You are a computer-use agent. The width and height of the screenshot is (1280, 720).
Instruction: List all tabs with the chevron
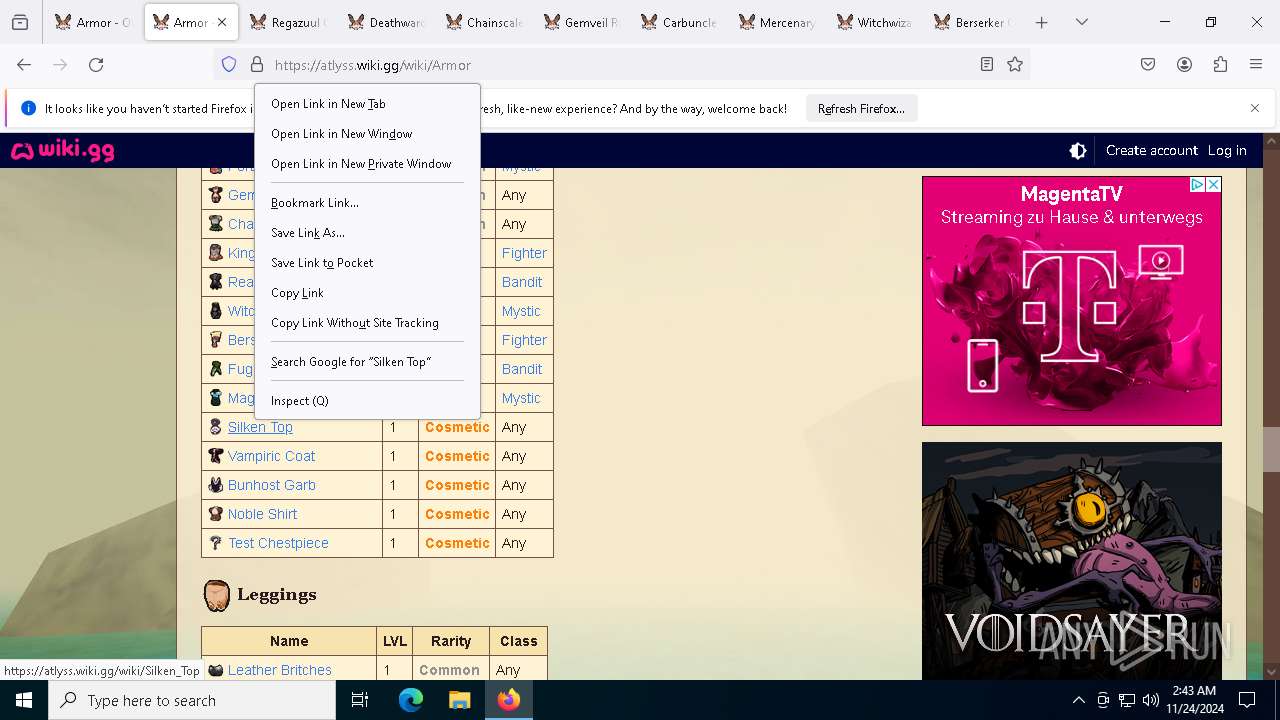(1082, 22)
